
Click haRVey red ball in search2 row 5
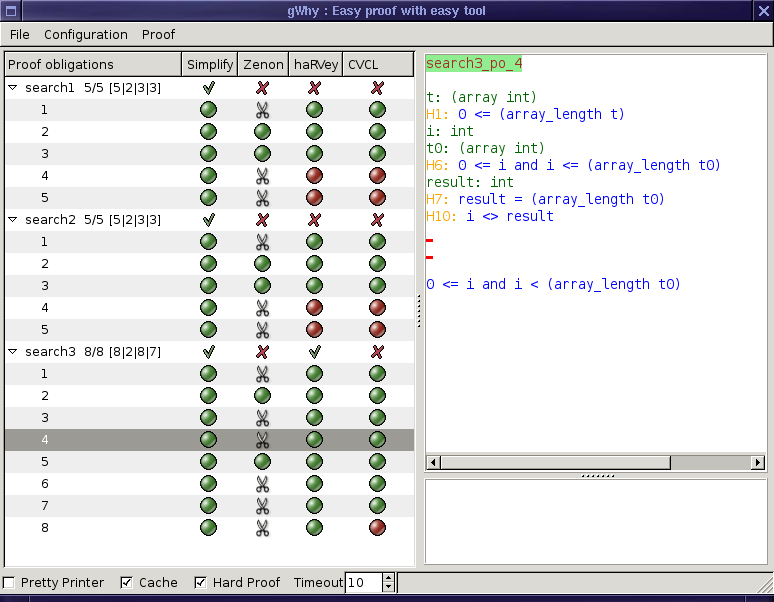click(x=314, y=330)
